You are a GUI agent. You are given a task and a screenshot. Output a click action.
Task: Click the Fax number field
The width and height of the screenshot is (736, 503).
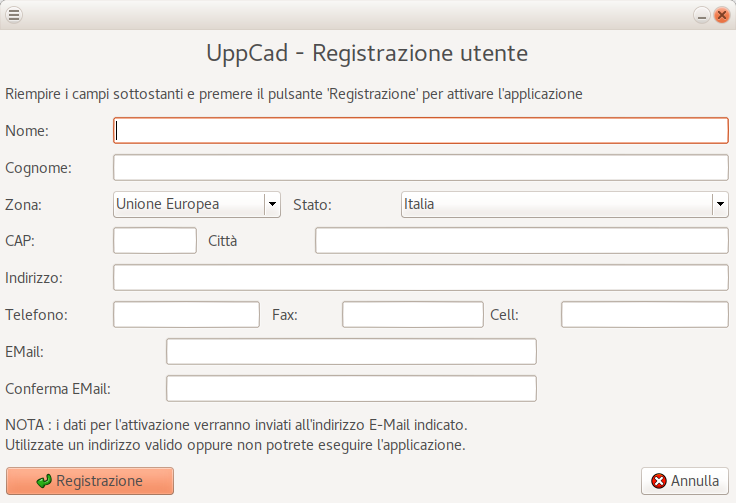pos(412,315)
